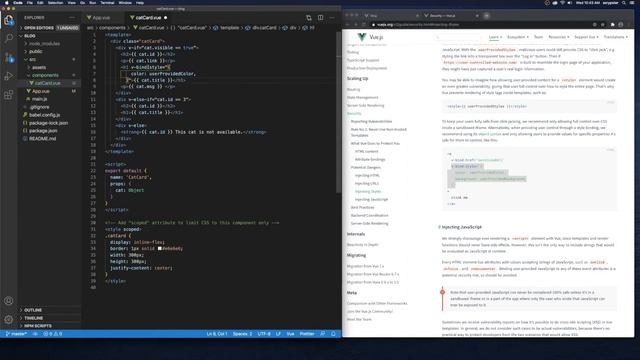Open the Learn dropdown on Vue site

click(x=496, y=37)
